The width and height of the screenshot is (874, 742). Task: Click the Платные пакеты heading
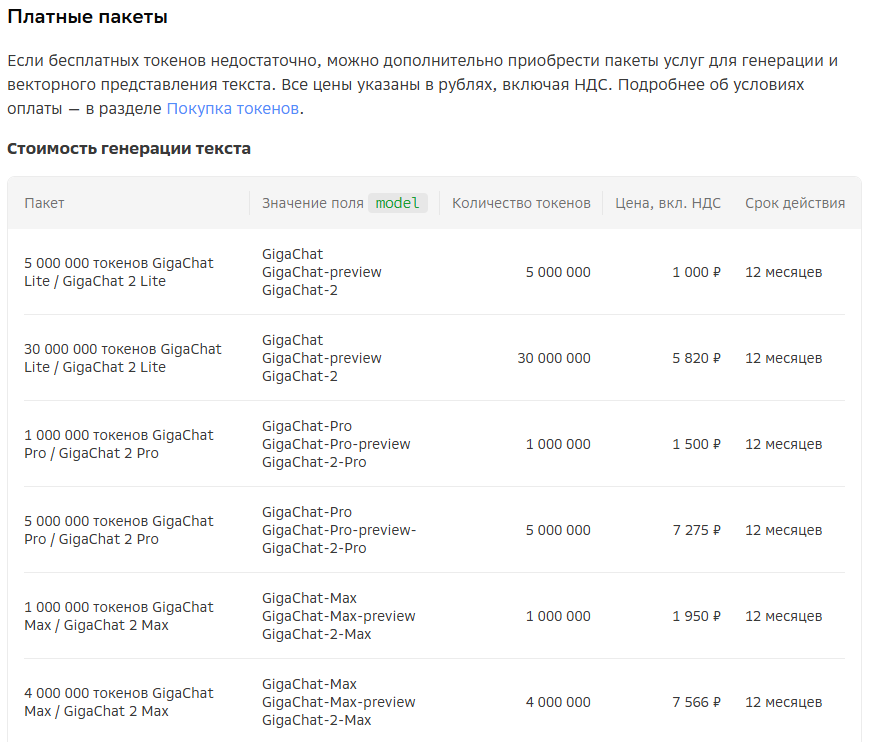coord(88,17)
